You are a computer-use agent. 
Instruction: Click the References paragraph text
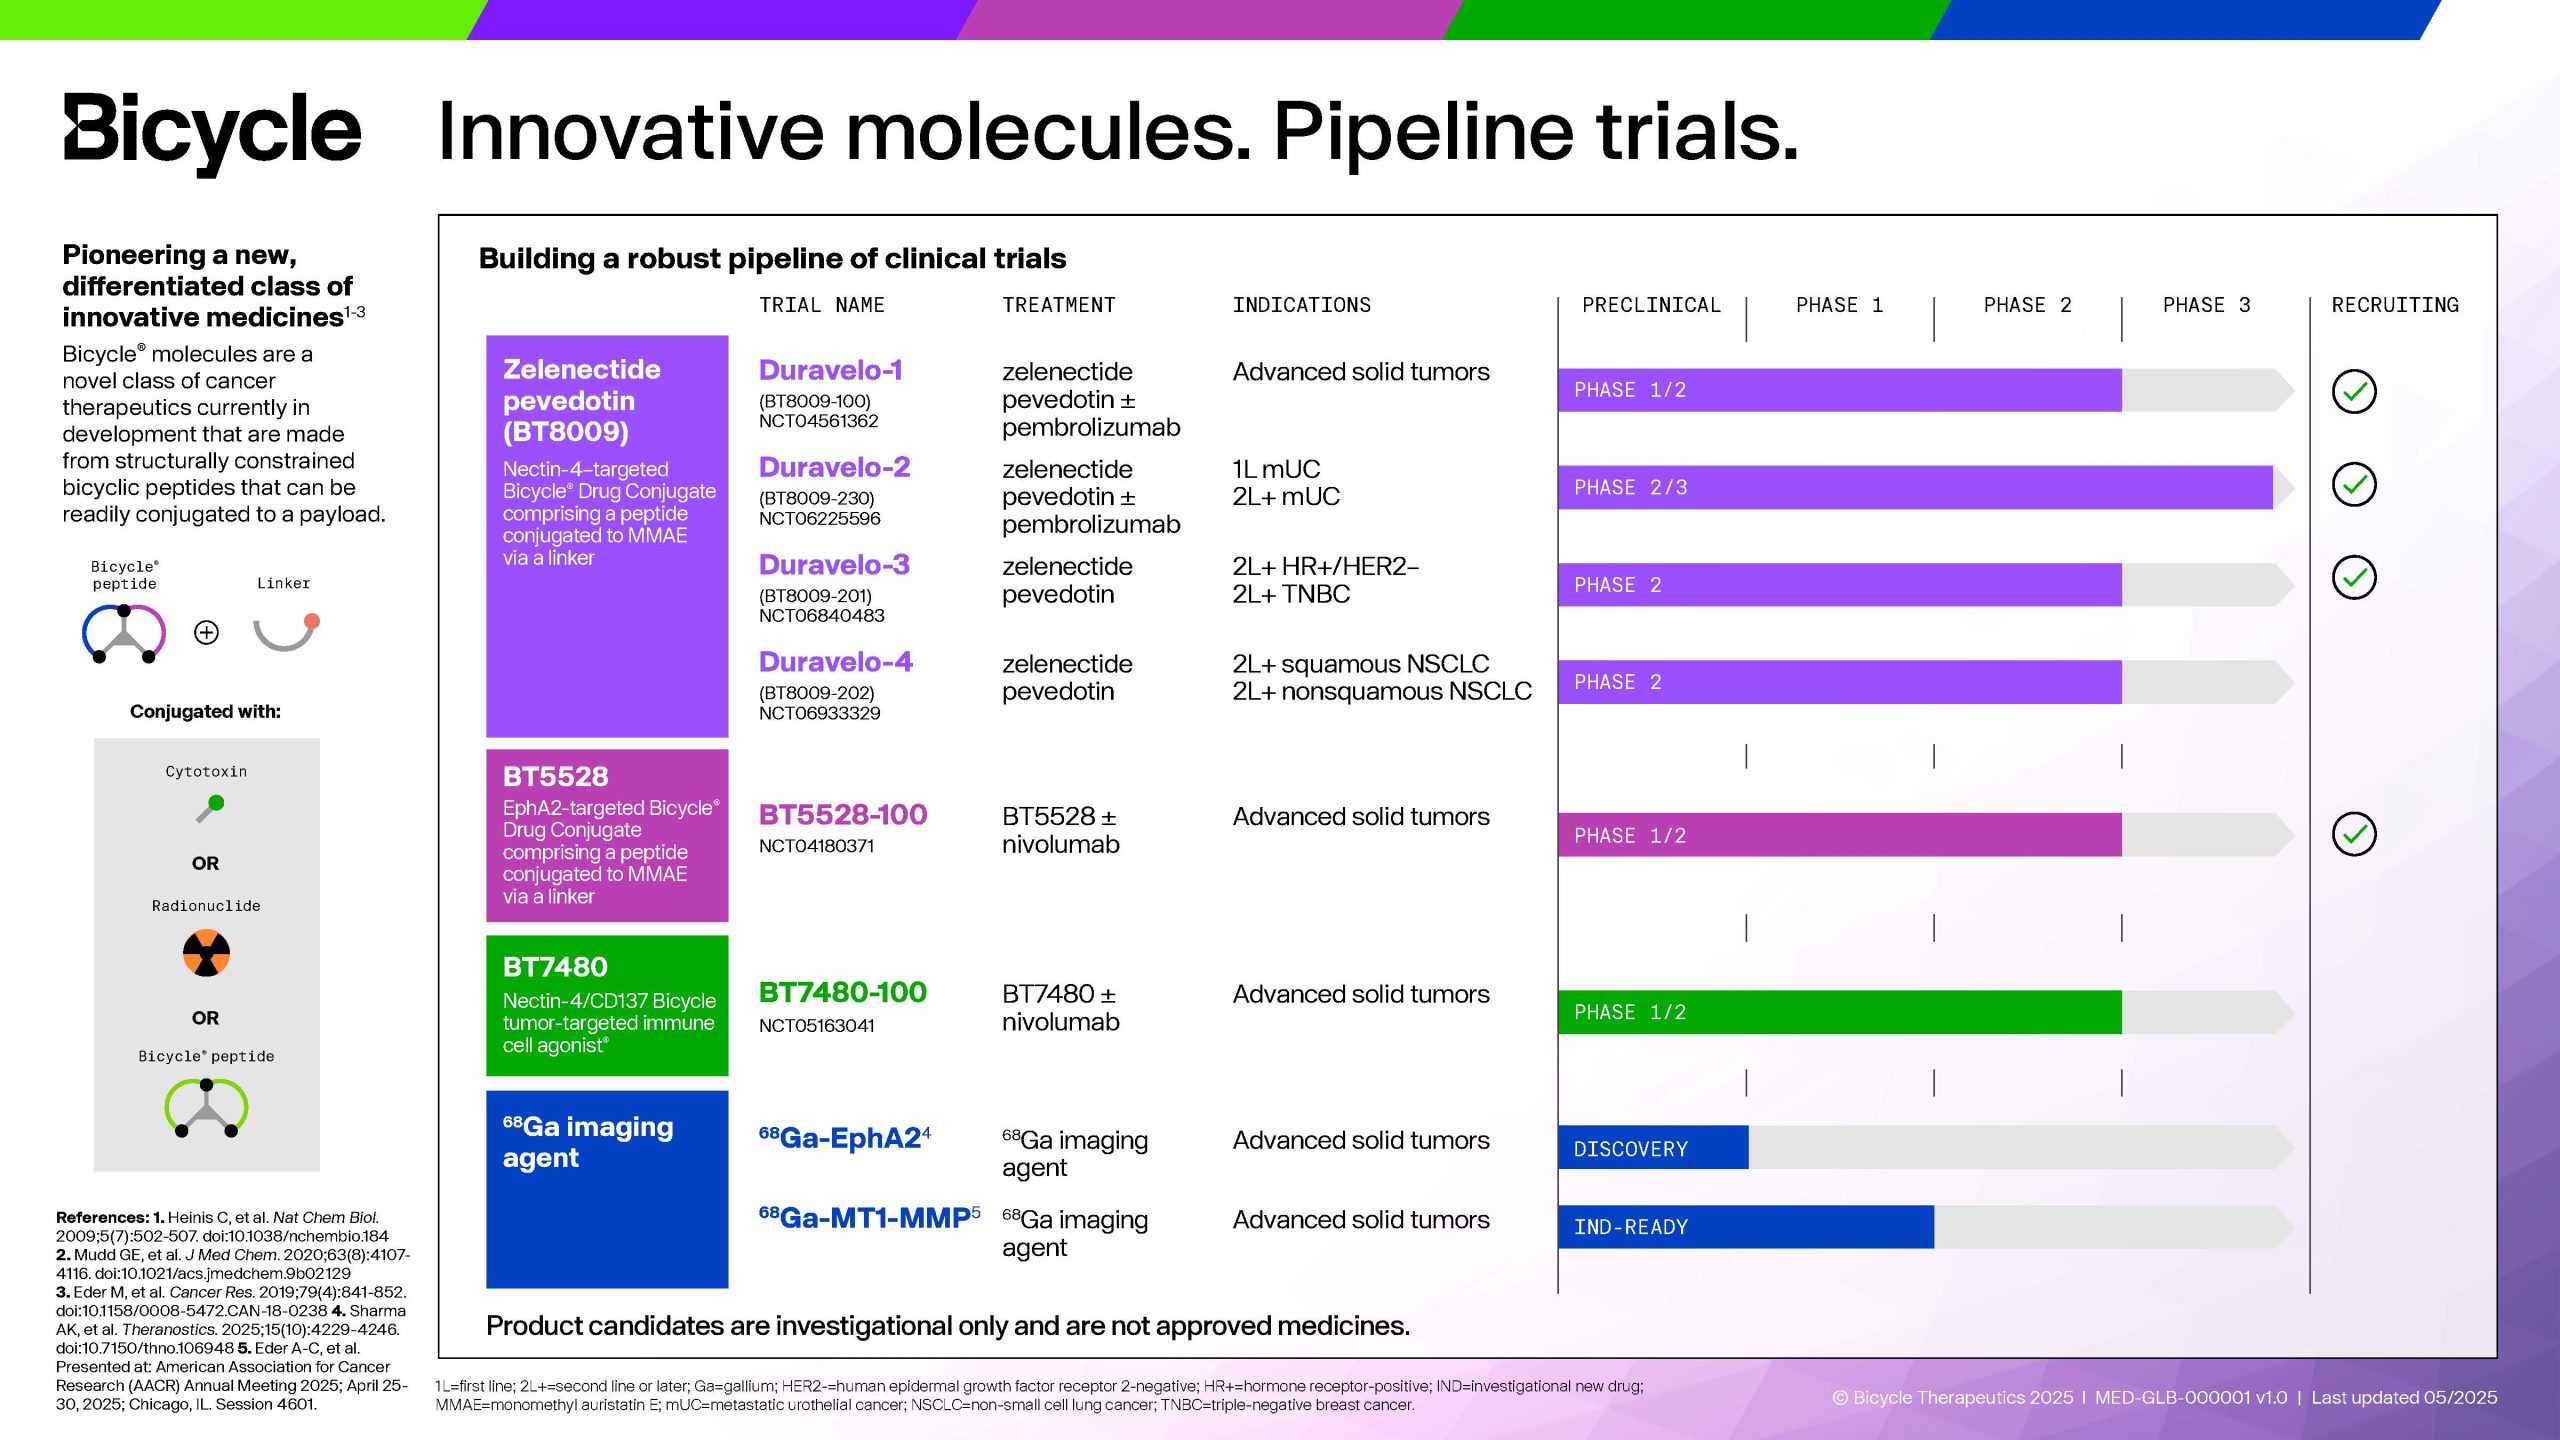[232, 1310]
